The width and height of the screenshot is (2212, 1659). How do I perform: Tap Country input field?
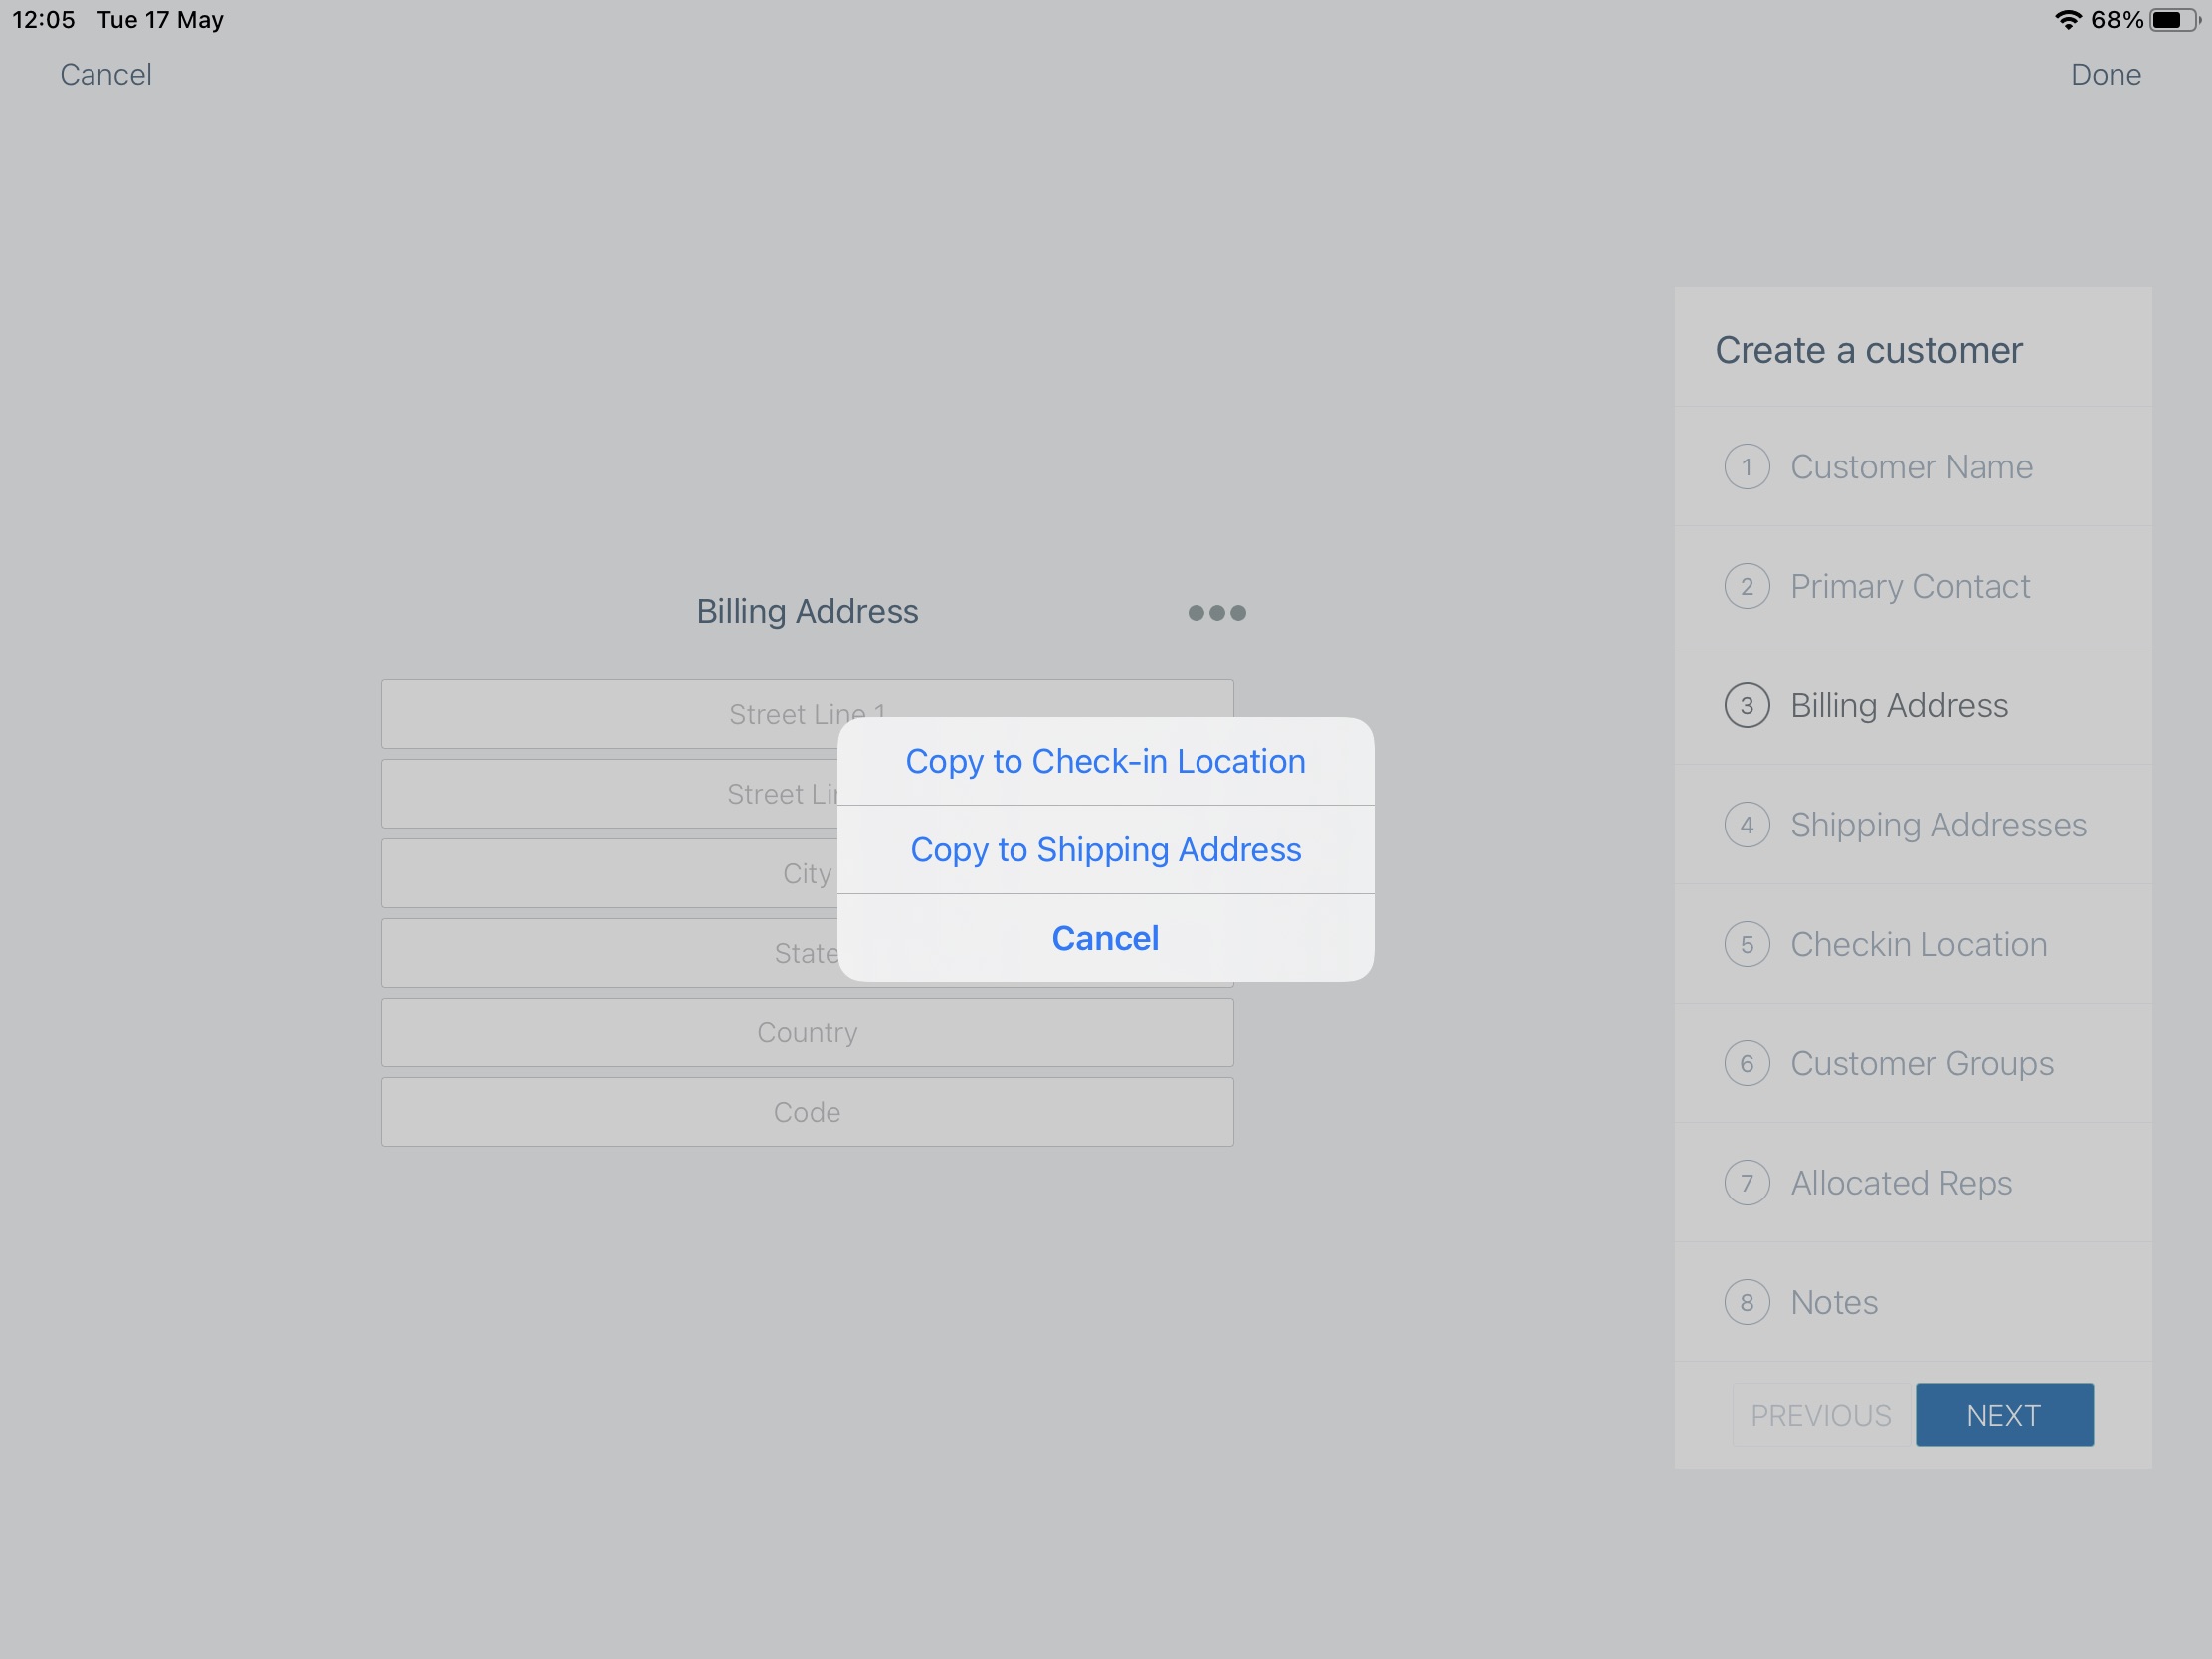805,1029
